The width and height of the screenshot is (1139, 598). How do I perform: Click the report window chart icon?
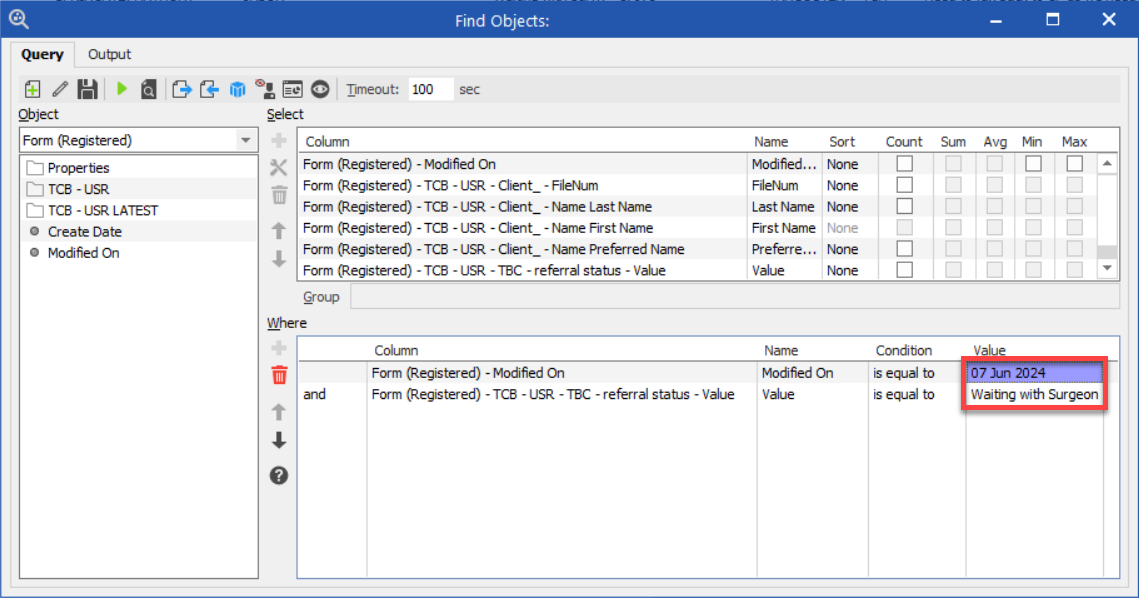(x=293, y=89)
